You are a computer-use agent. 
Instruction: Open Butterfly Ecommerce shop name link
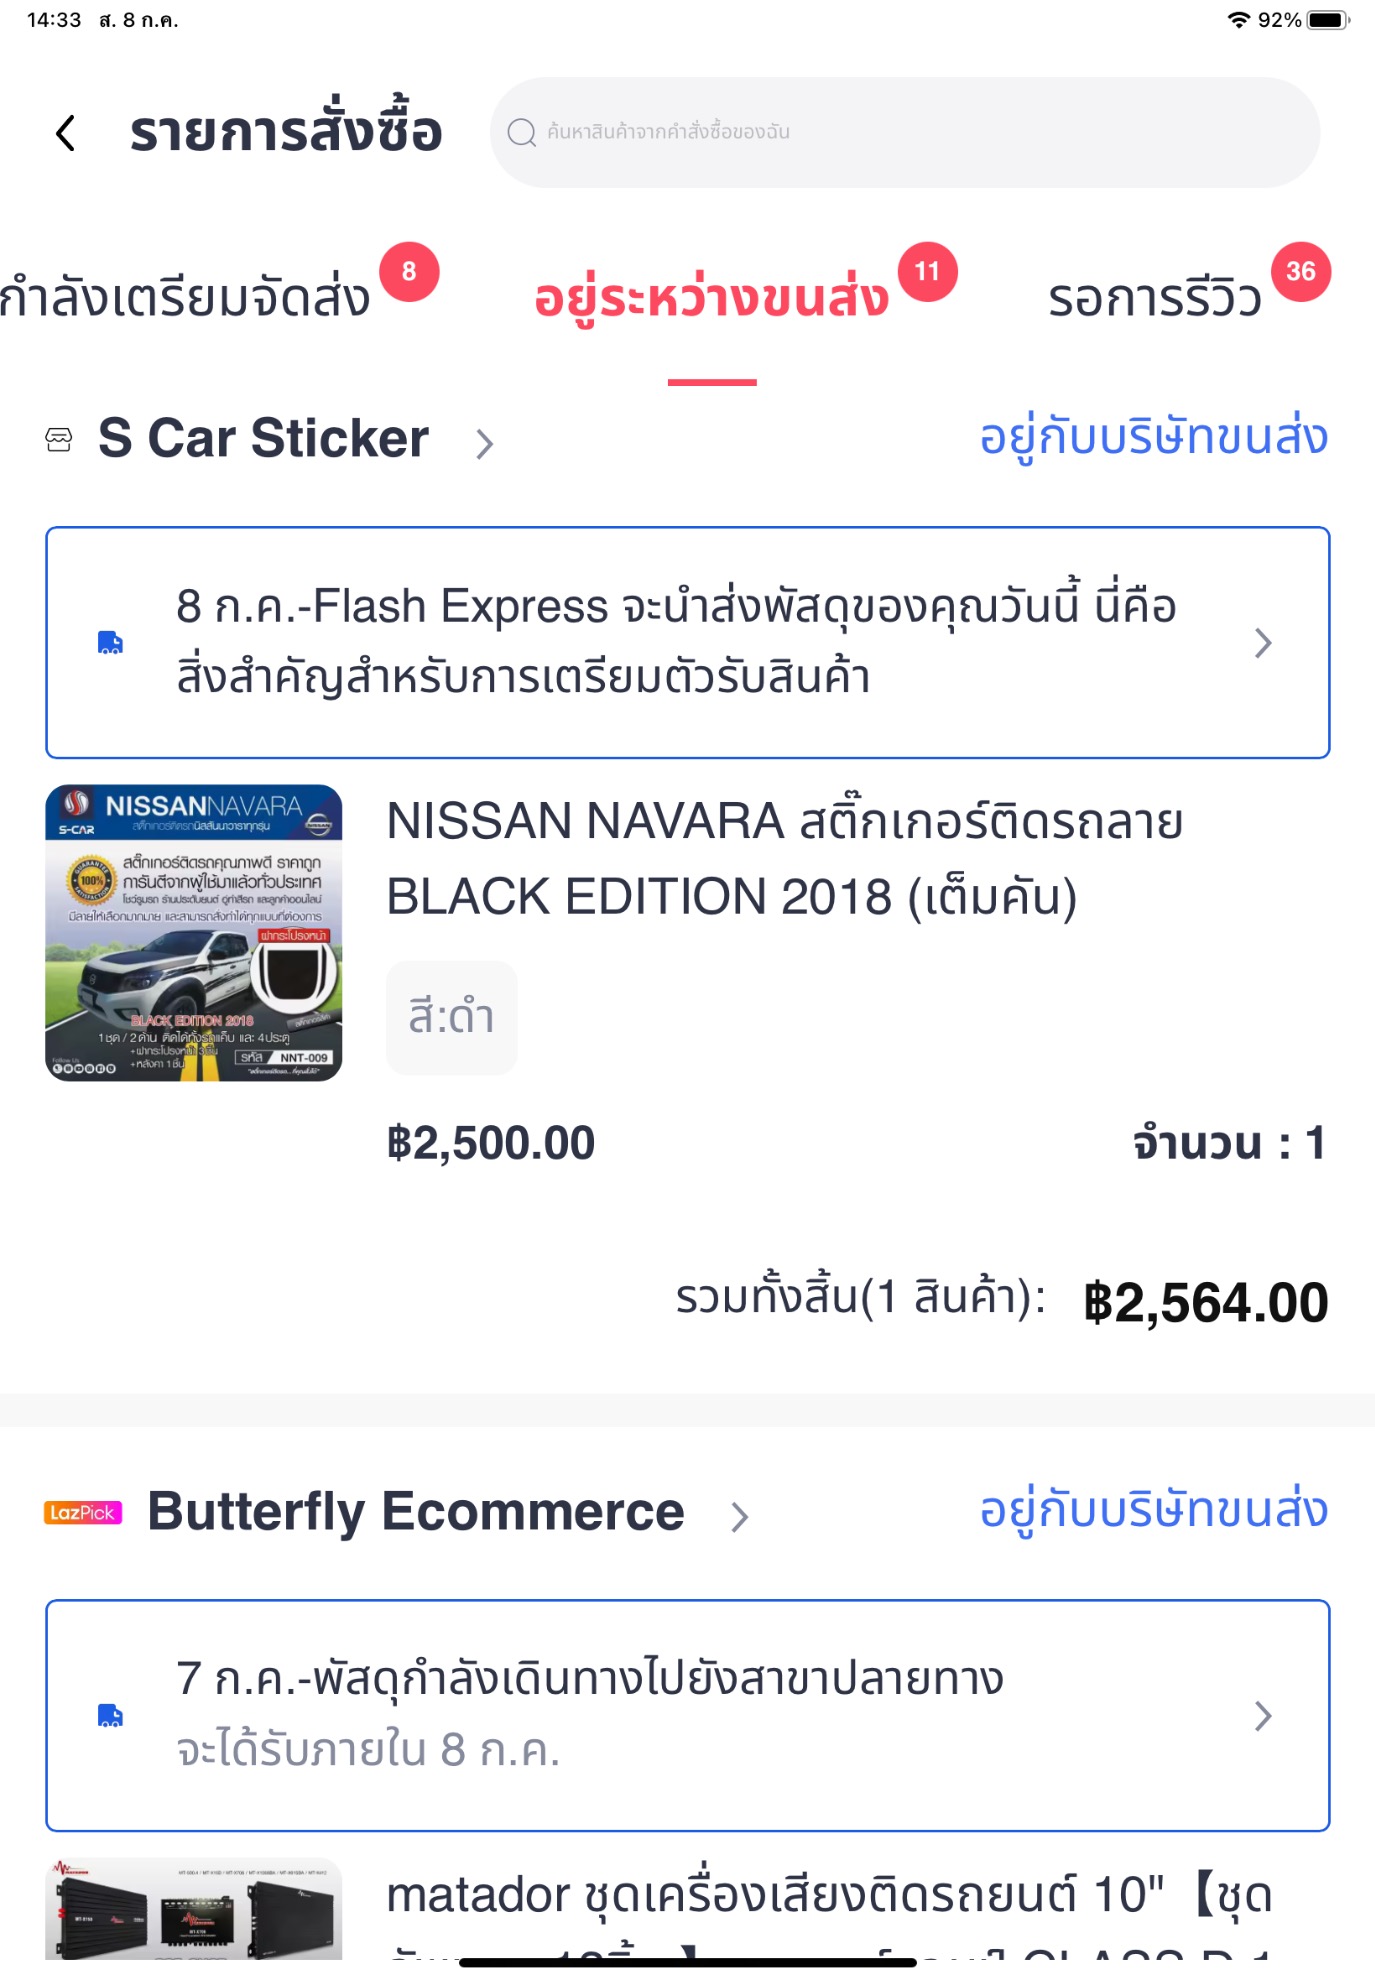coord(415,1512)
